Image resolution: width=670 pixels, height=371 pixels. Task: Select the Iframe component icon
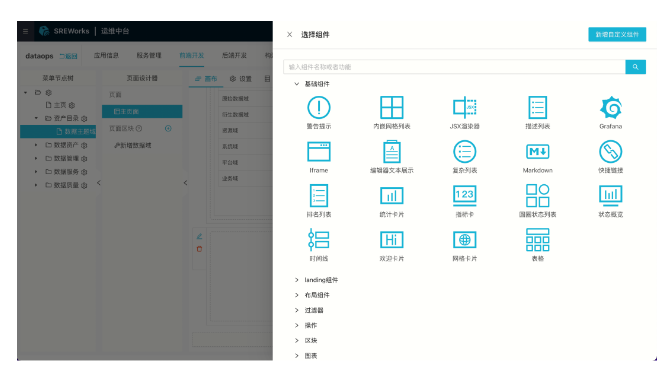(319, 152)
